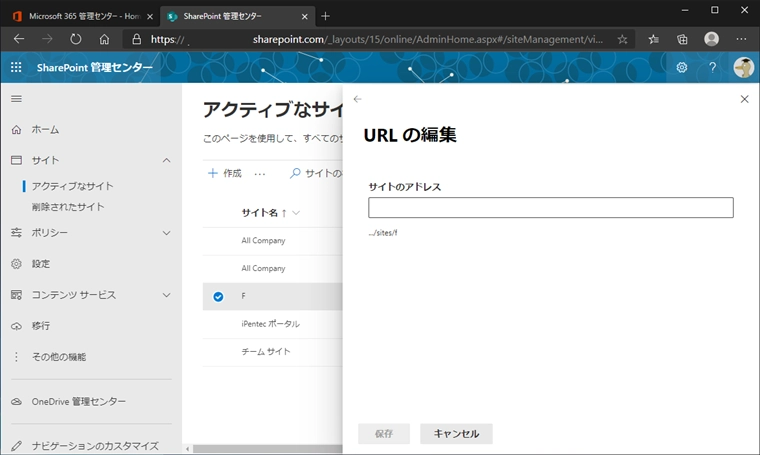Refresh the browser page
This screenshot has width=760, height=455.
[x=76, y=39]
